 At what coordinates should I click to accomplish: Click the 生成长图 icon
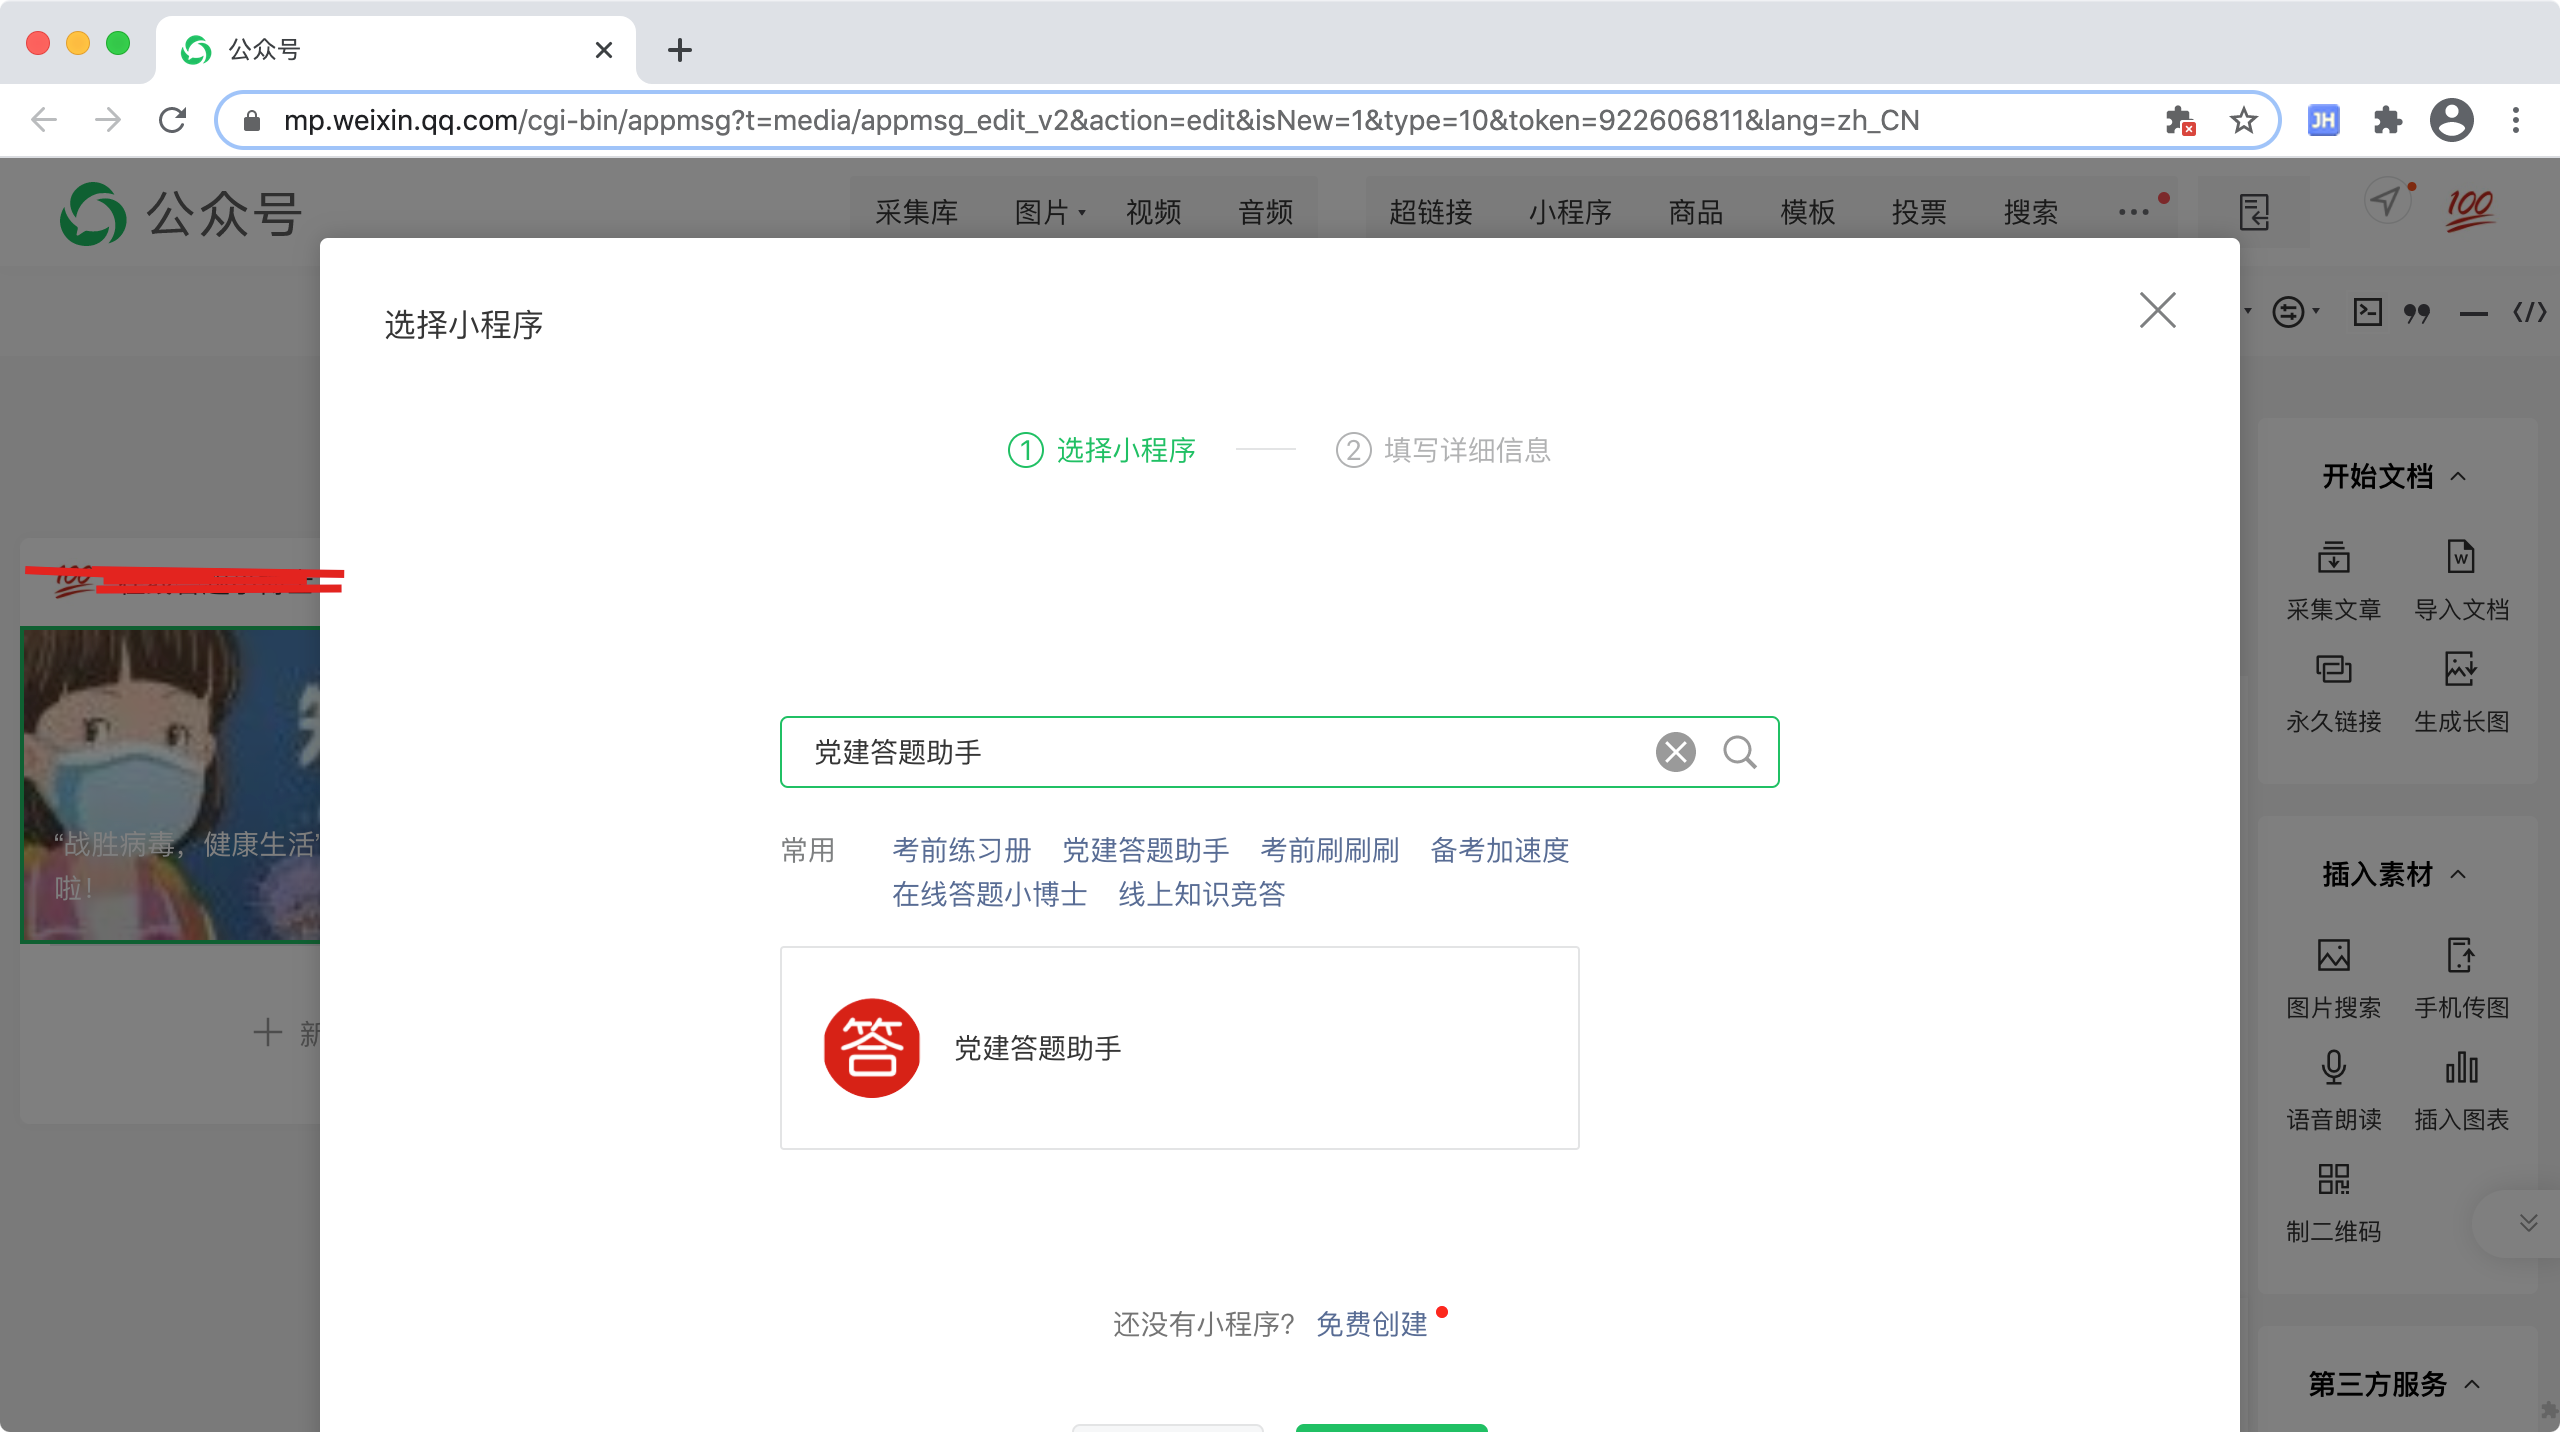(2461, 669)
